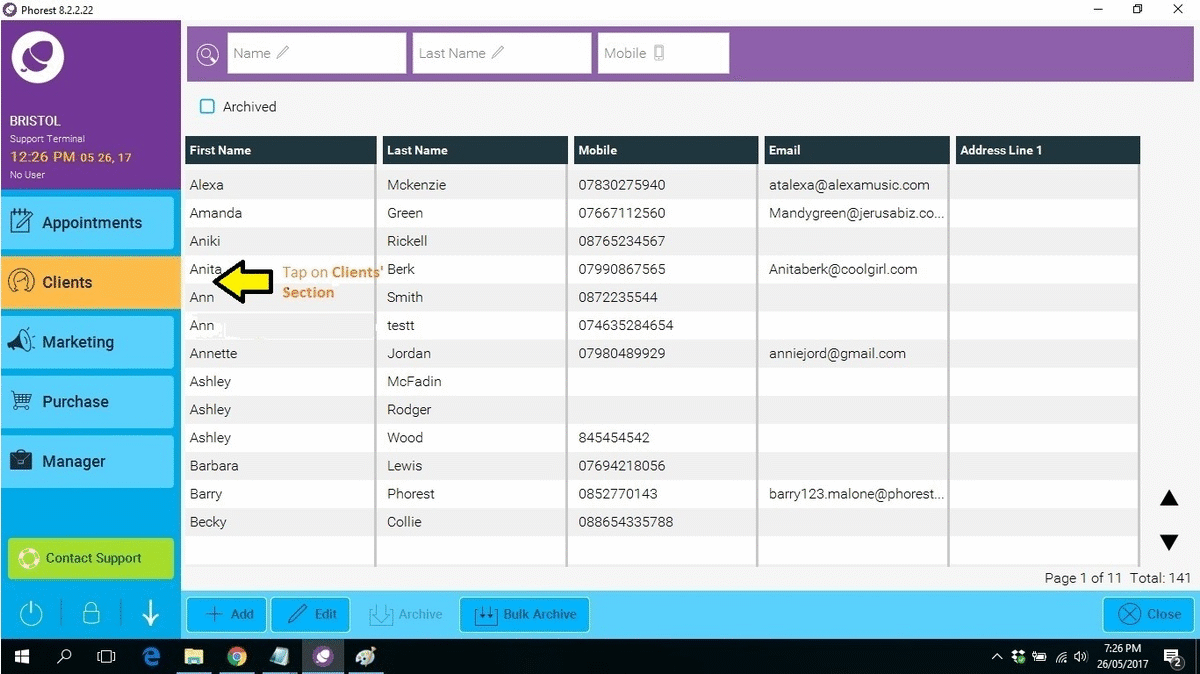Sort by First Name column header
1200x674 pixels.
pos(281,150)
